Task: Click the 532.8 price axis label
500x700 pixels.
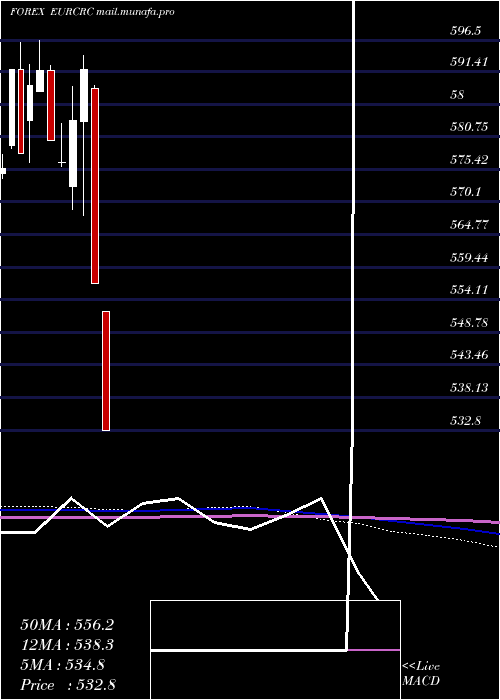Action: (x=465, y=420)
